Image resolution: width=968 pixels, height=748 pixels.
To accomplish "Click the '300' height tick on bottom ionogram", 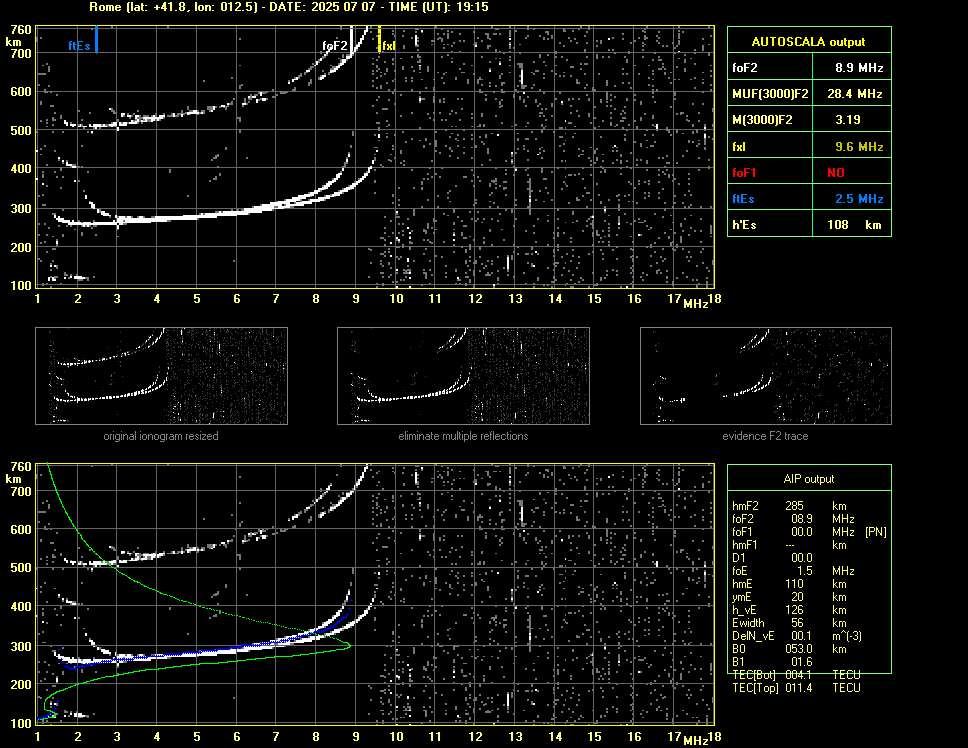I will (x=21, y=646).
